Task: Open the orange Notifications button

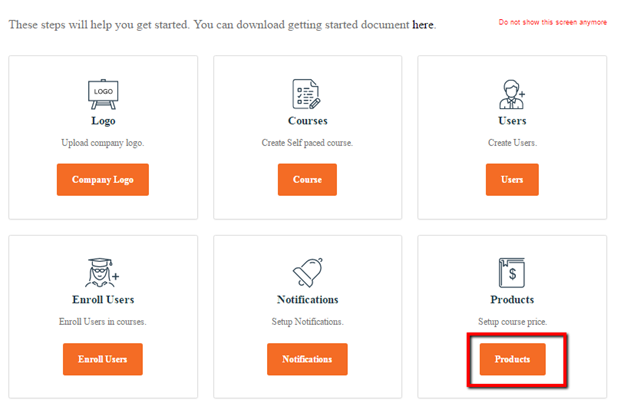Action: (307, 359)
